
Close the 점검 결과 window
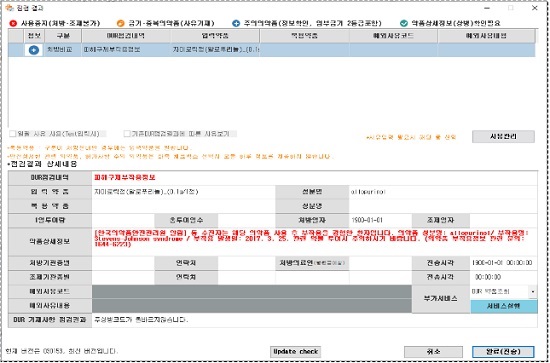535,8
